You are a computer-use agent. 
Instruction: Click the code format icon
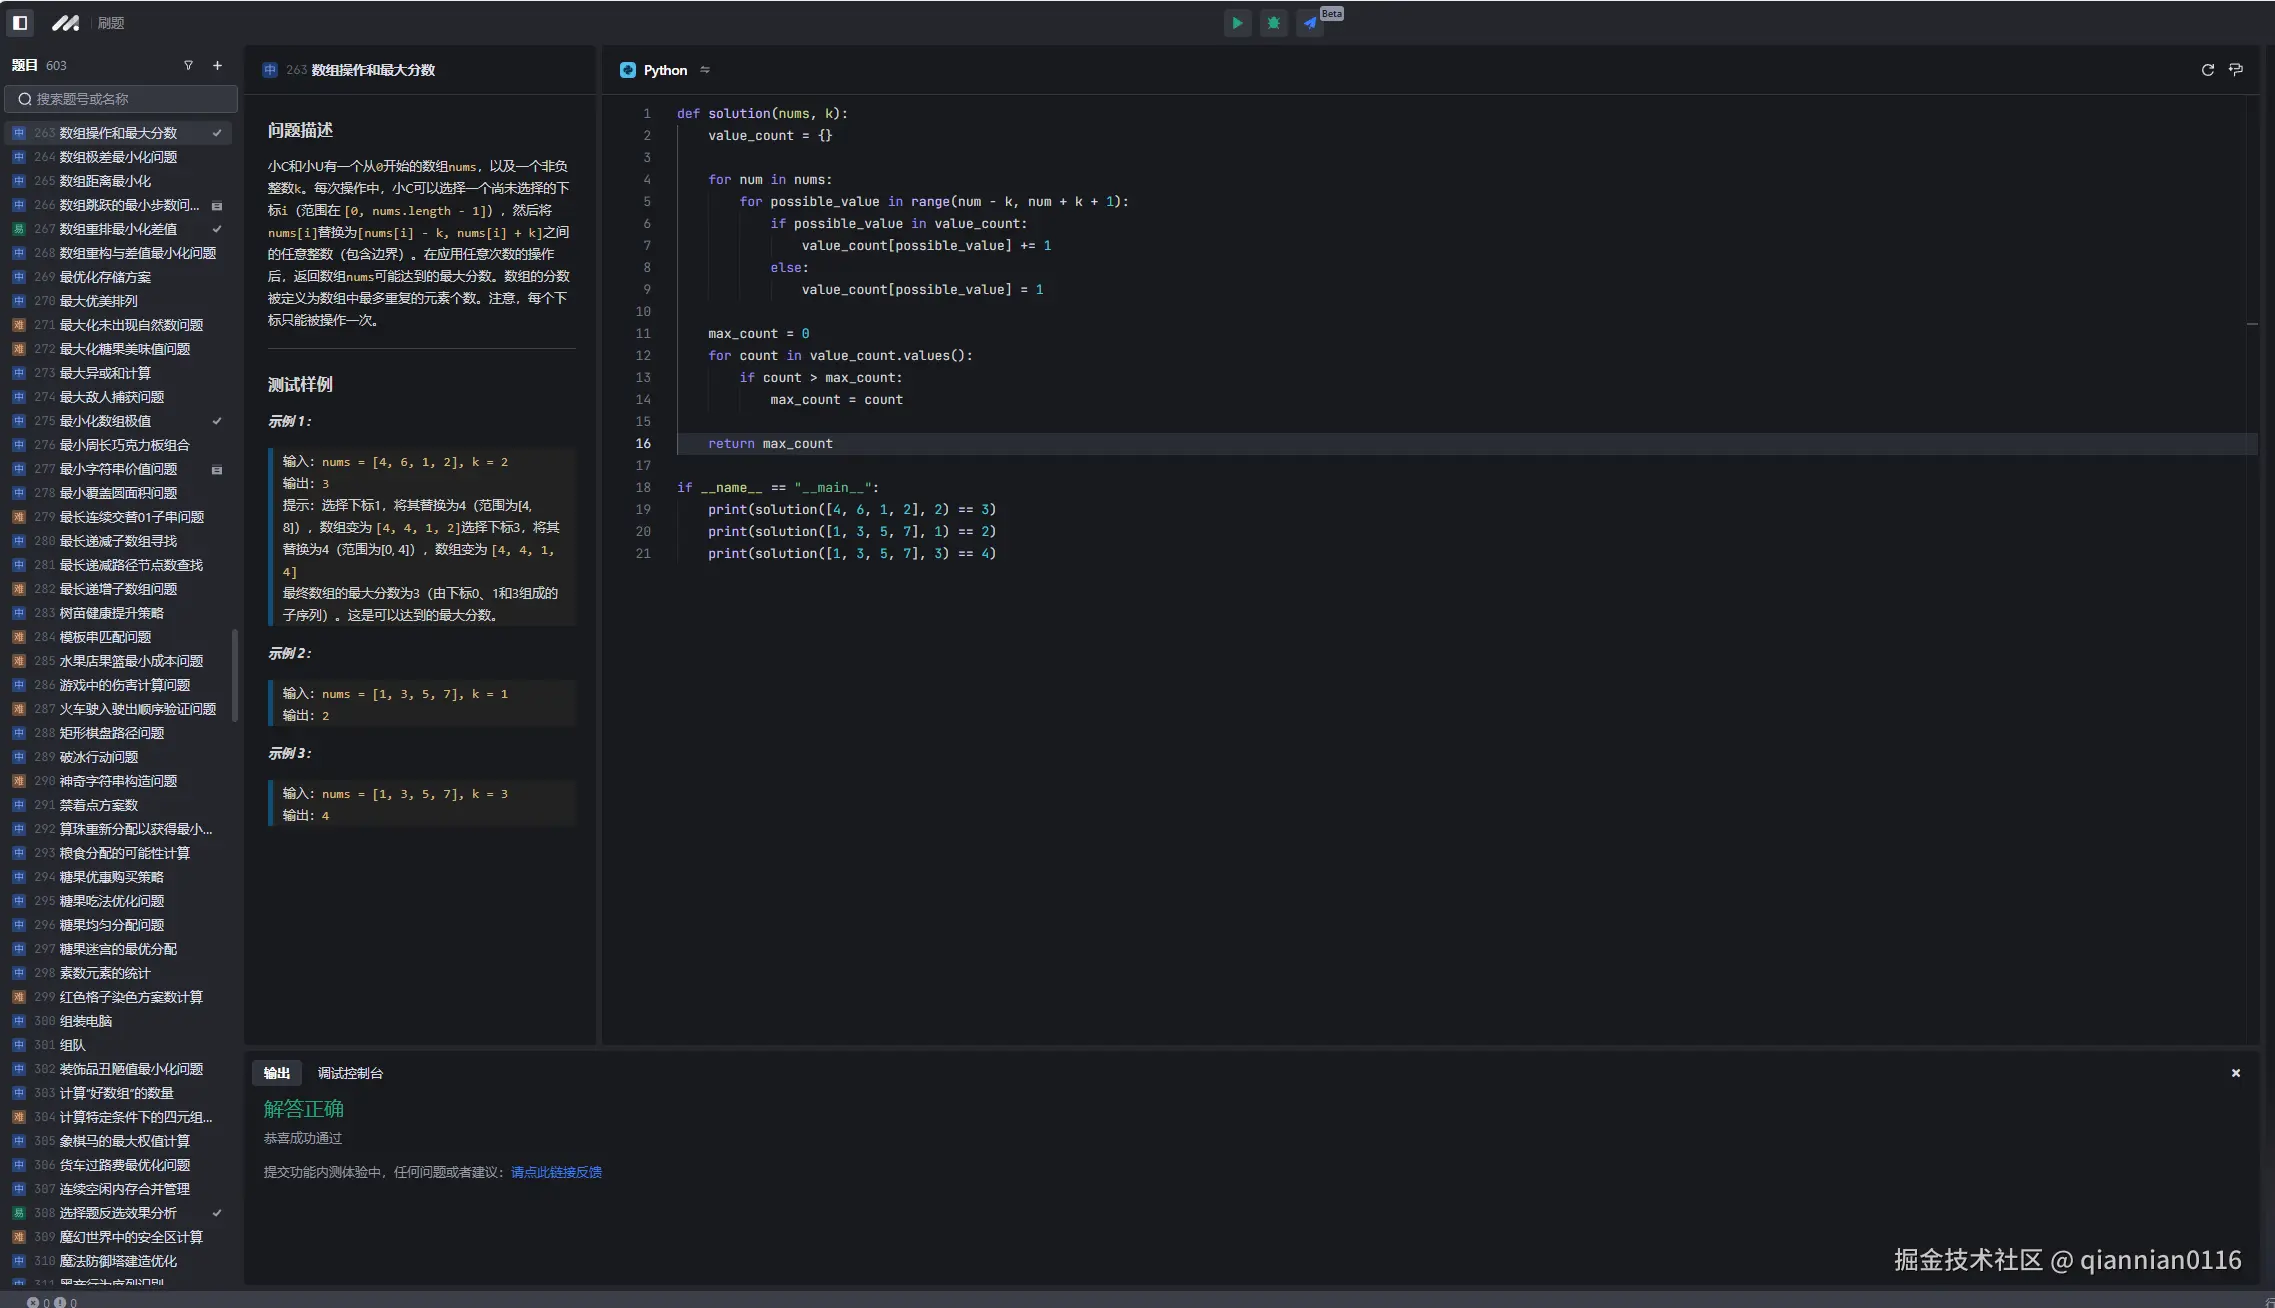tap(2236, 70)
